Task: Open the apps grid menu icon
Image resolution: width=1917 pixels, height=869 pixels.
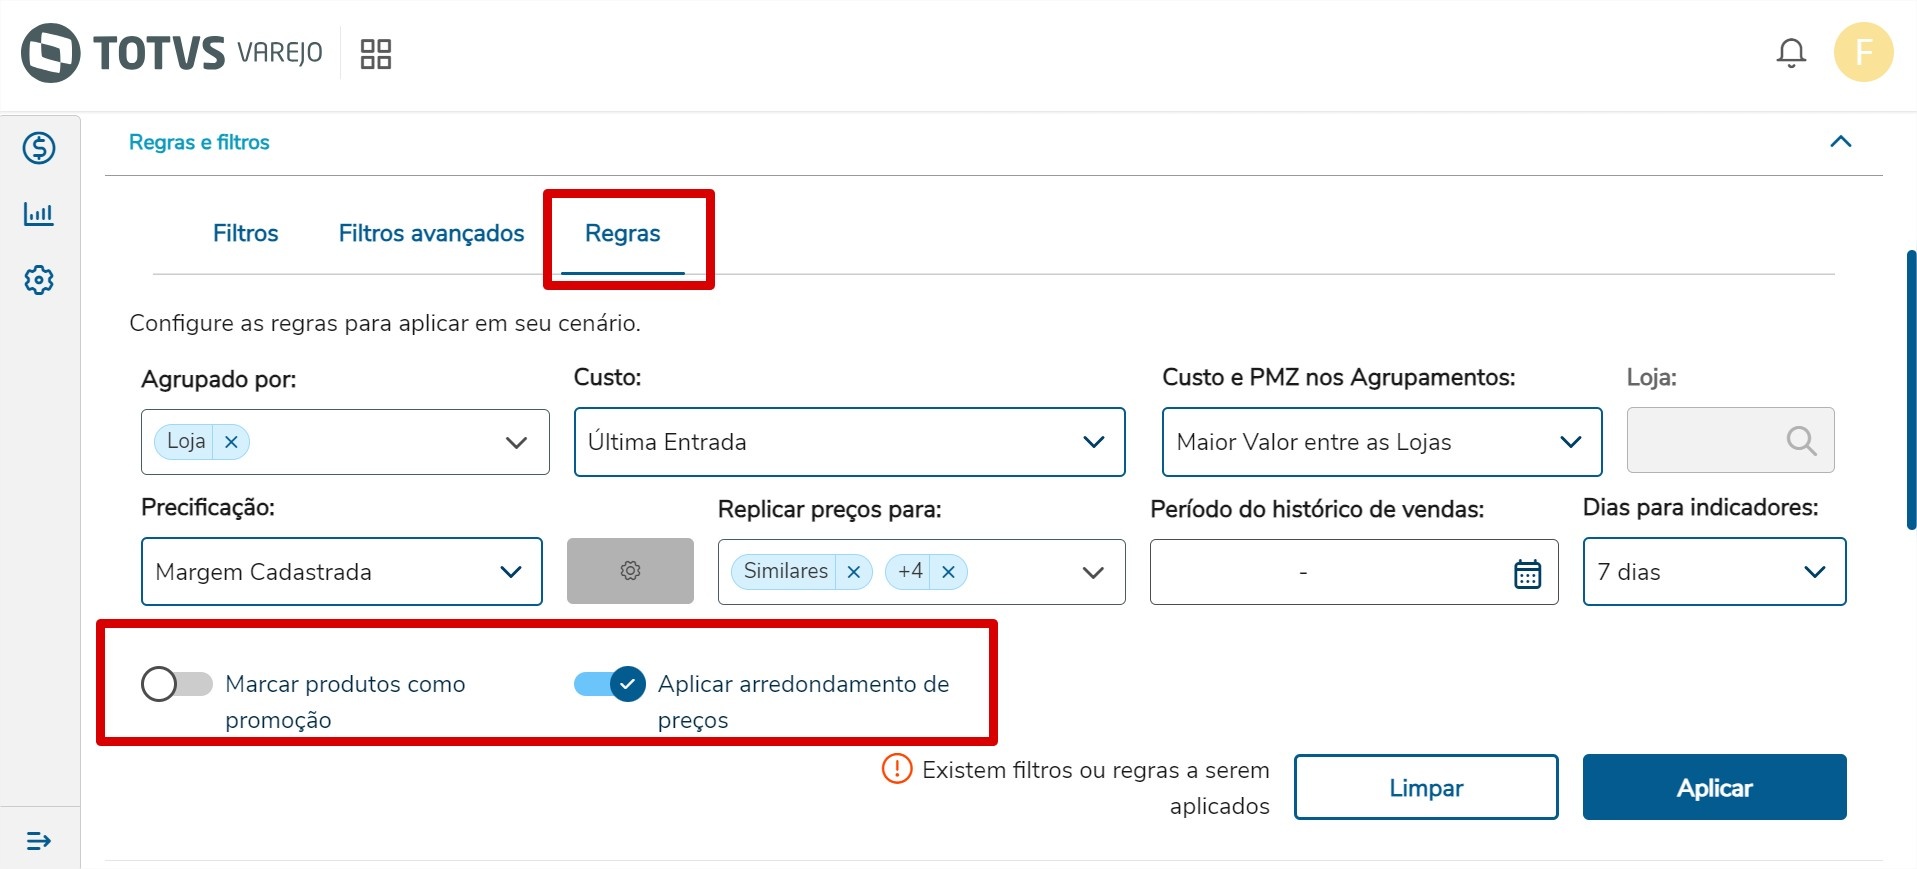Action: 376,54
